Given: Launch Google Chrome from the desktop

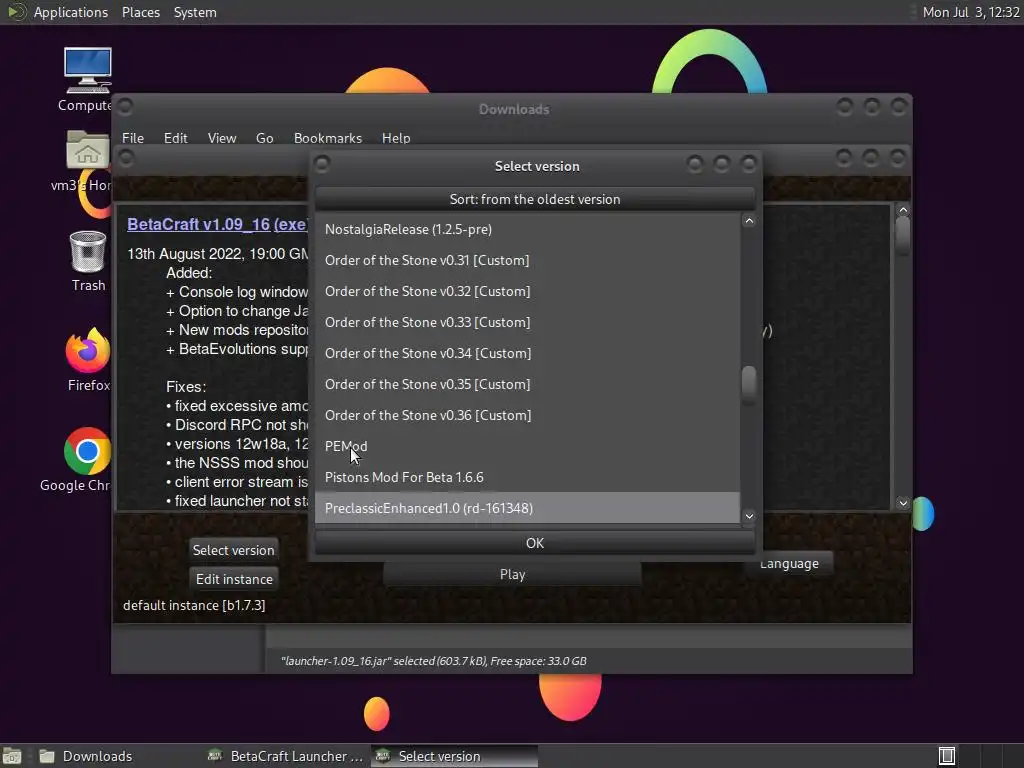Looking at the screenshot, I should click(87, 451).
